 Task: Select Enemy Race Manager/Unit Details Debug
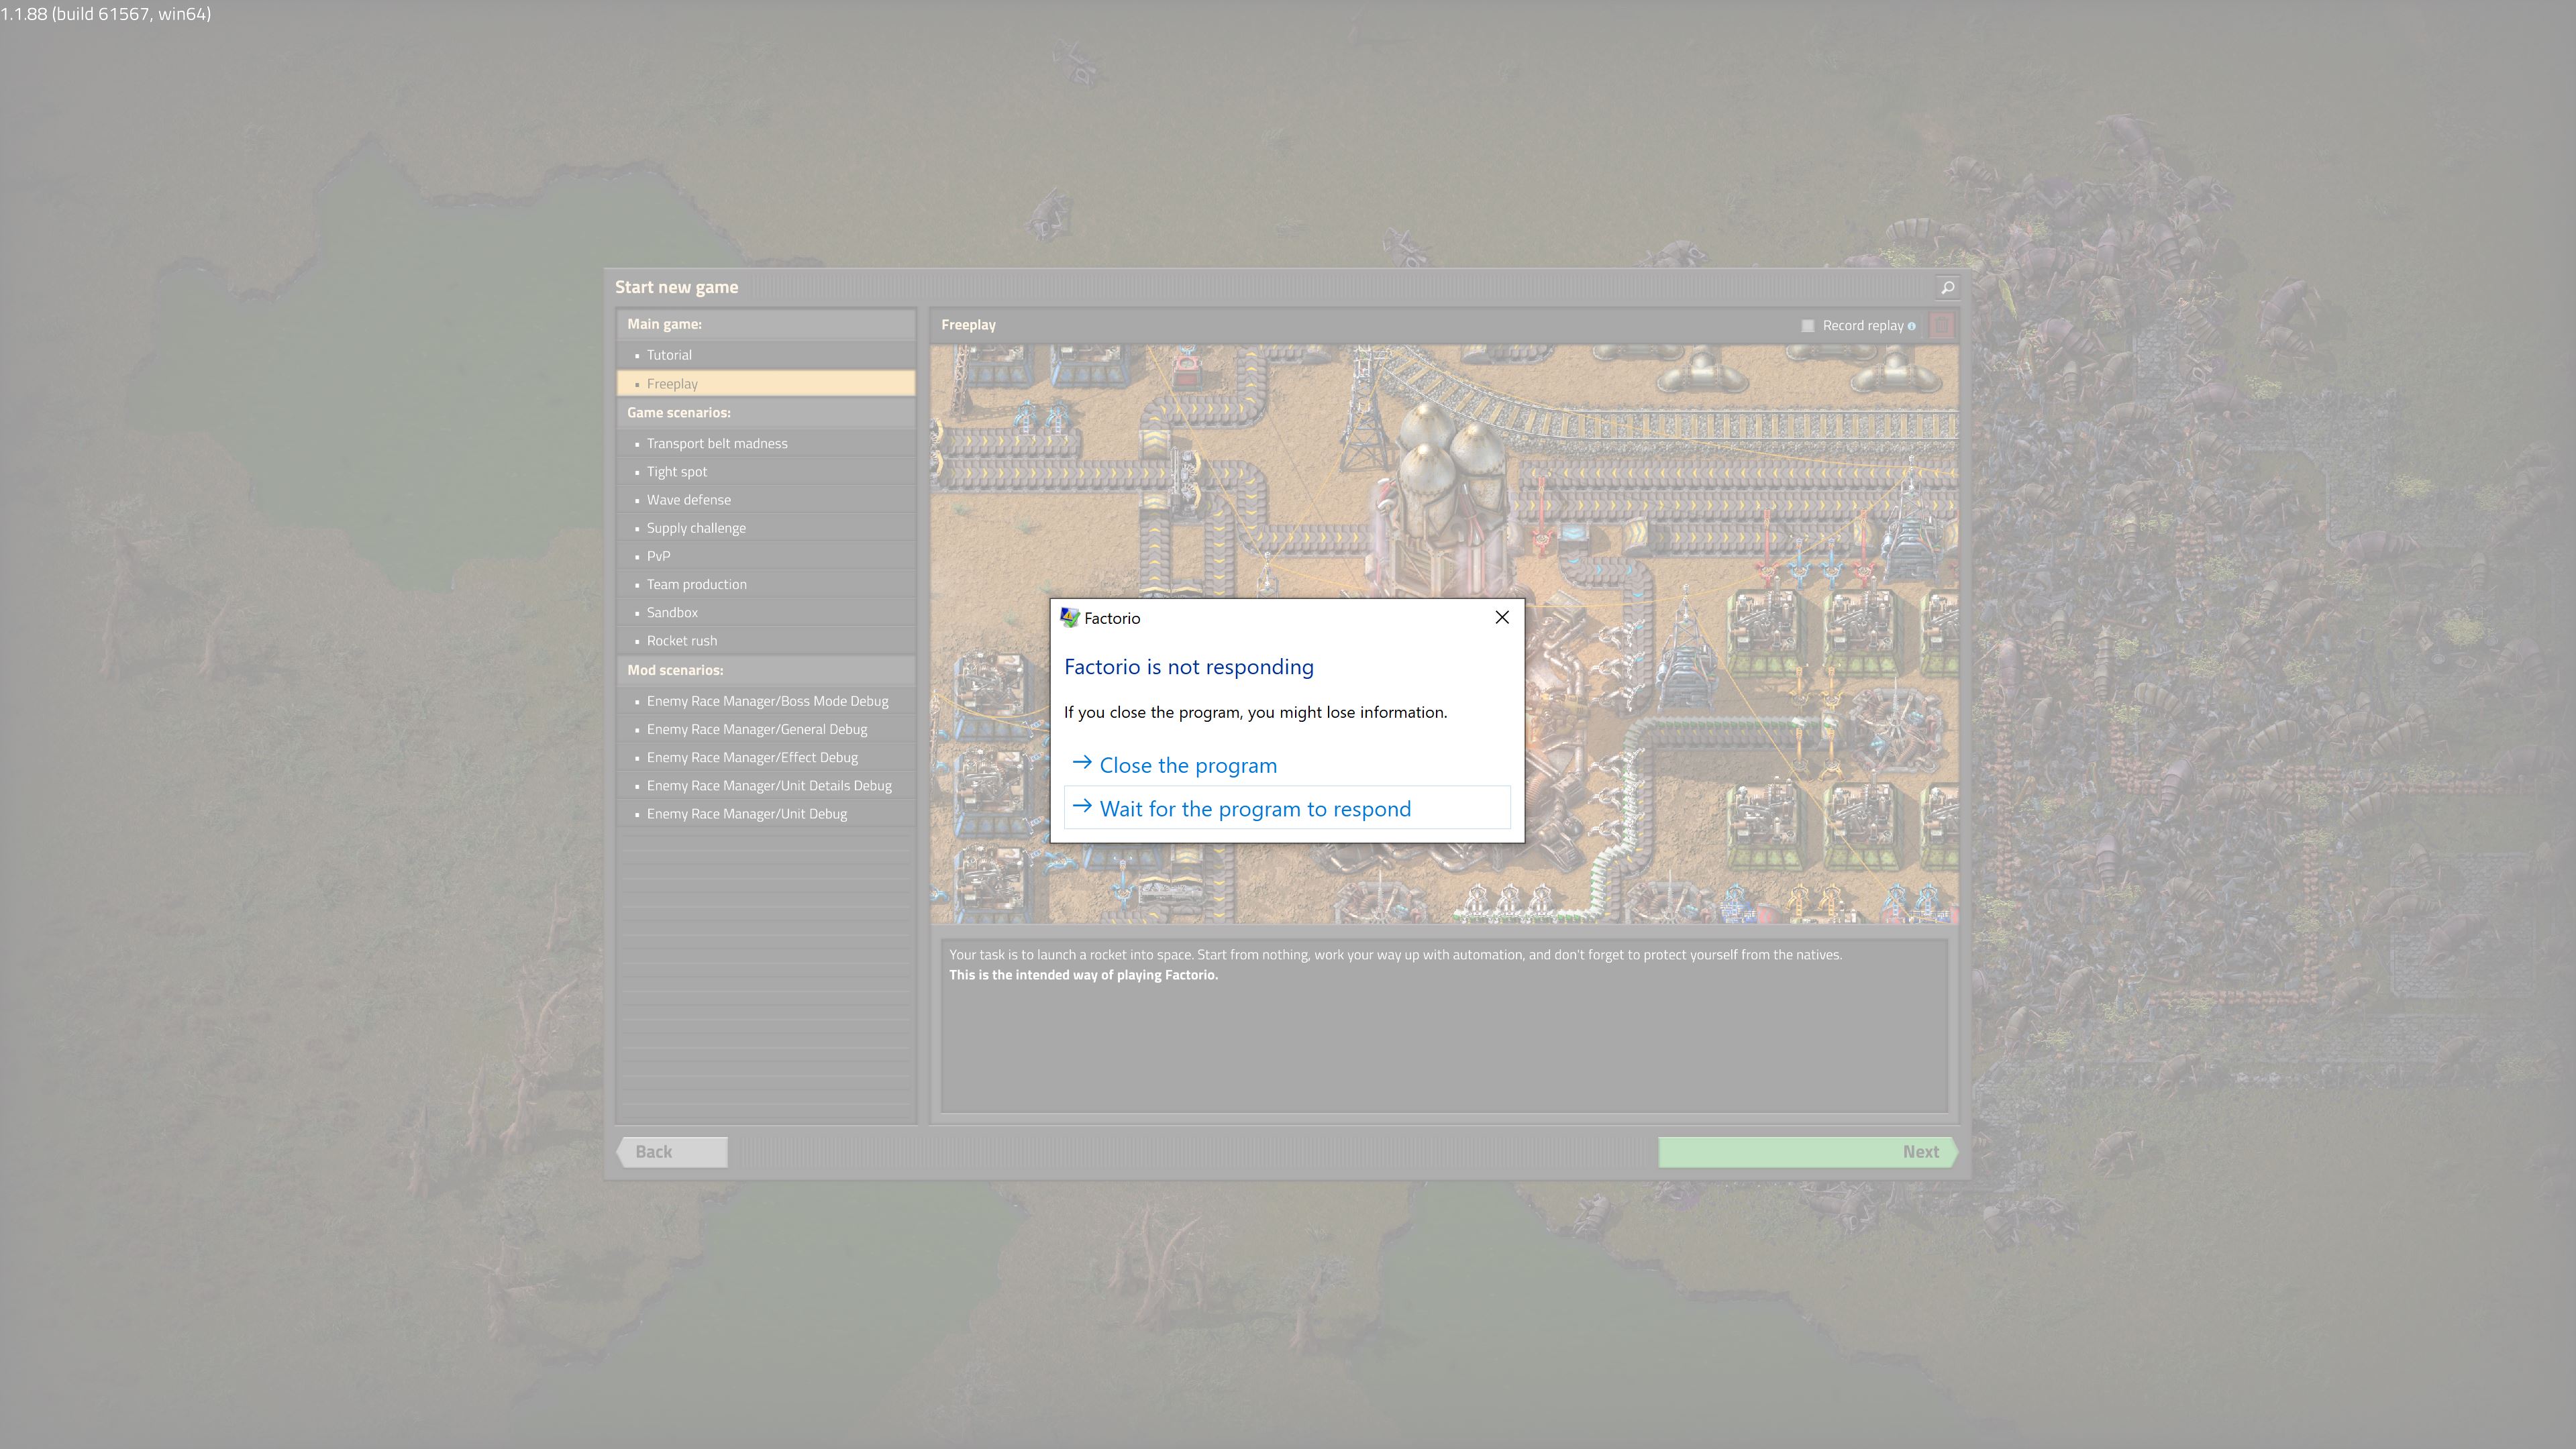click(766, 786)
